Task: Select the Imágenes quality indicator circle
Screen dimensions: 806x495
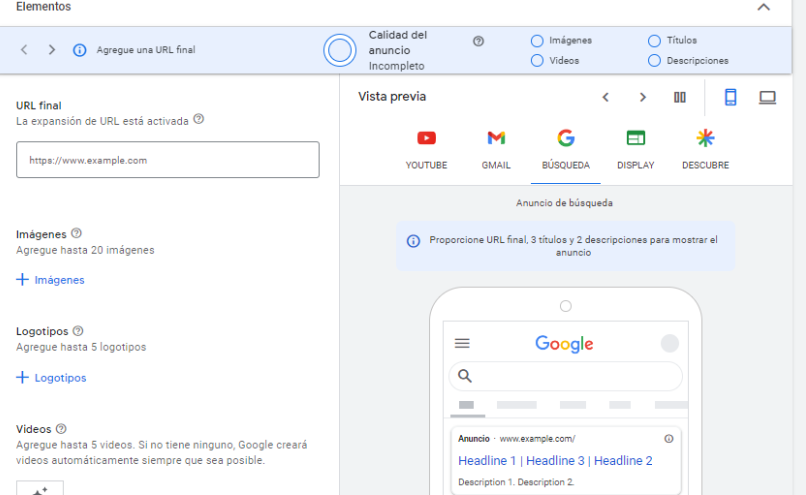Action: tap(537, 41)
